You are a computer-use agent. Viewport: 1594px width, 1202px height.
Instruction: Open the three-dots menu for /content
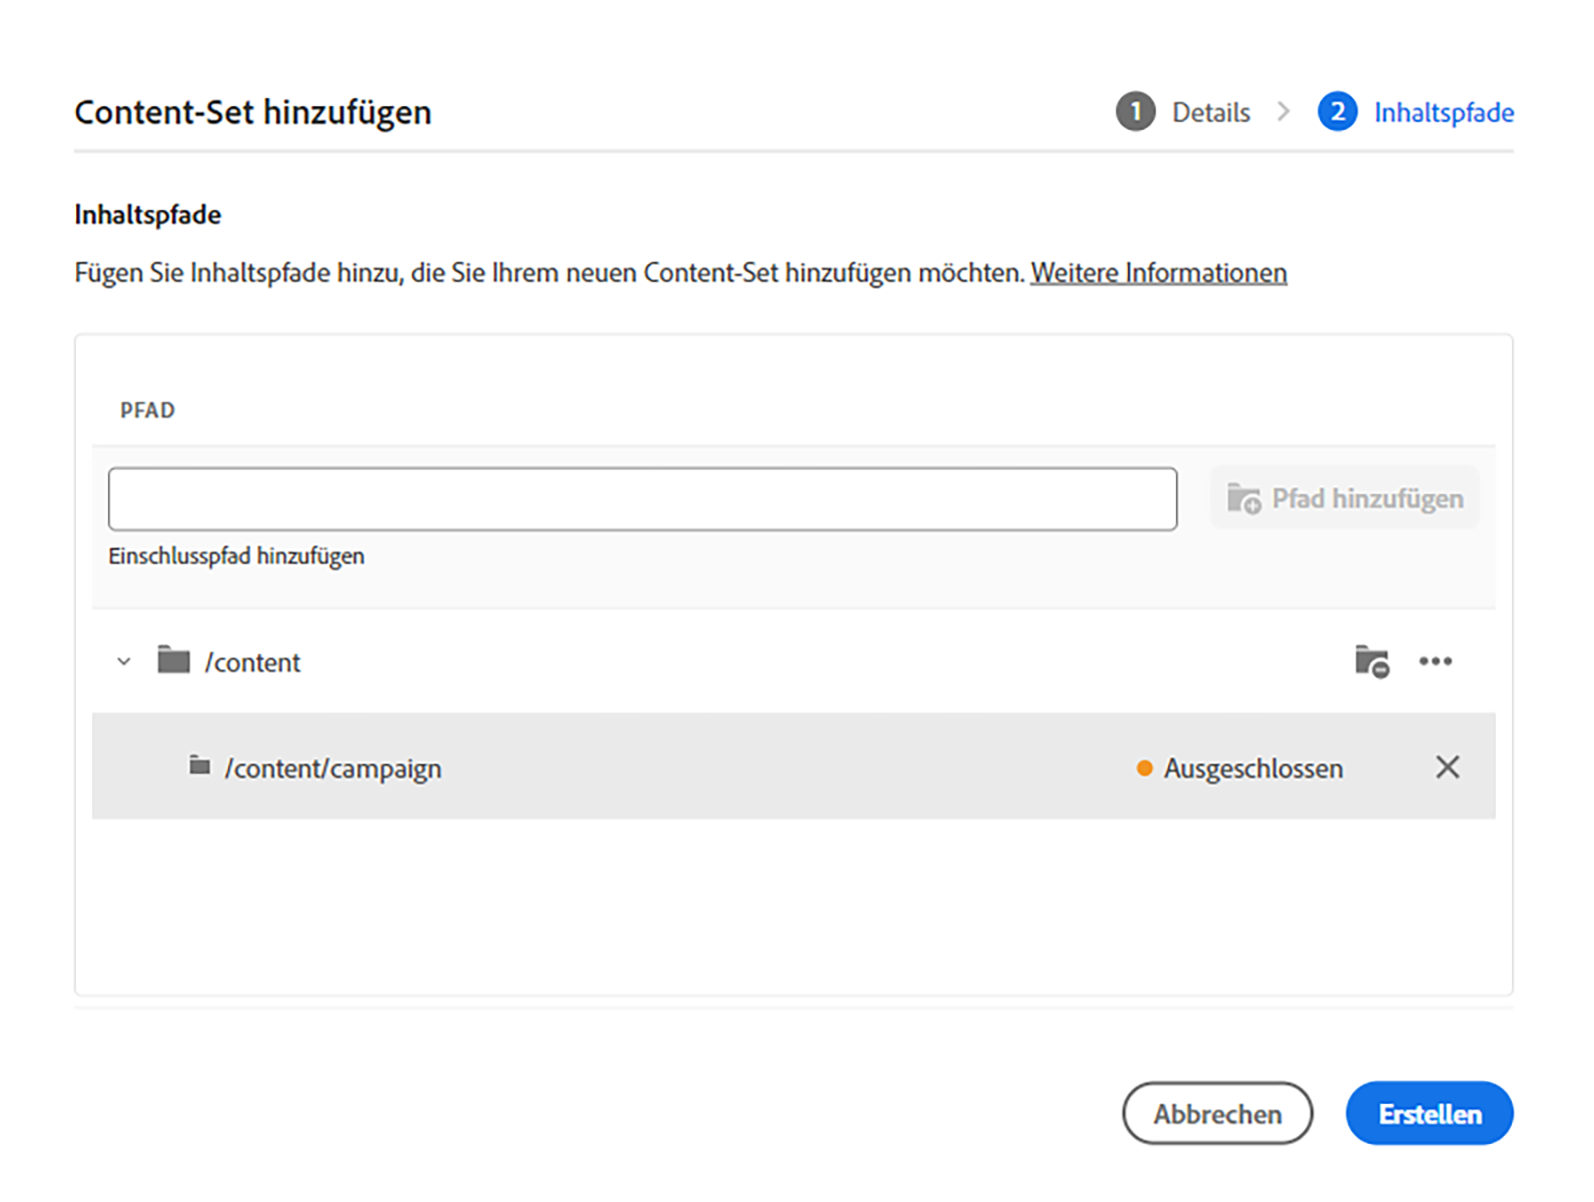1435,662
